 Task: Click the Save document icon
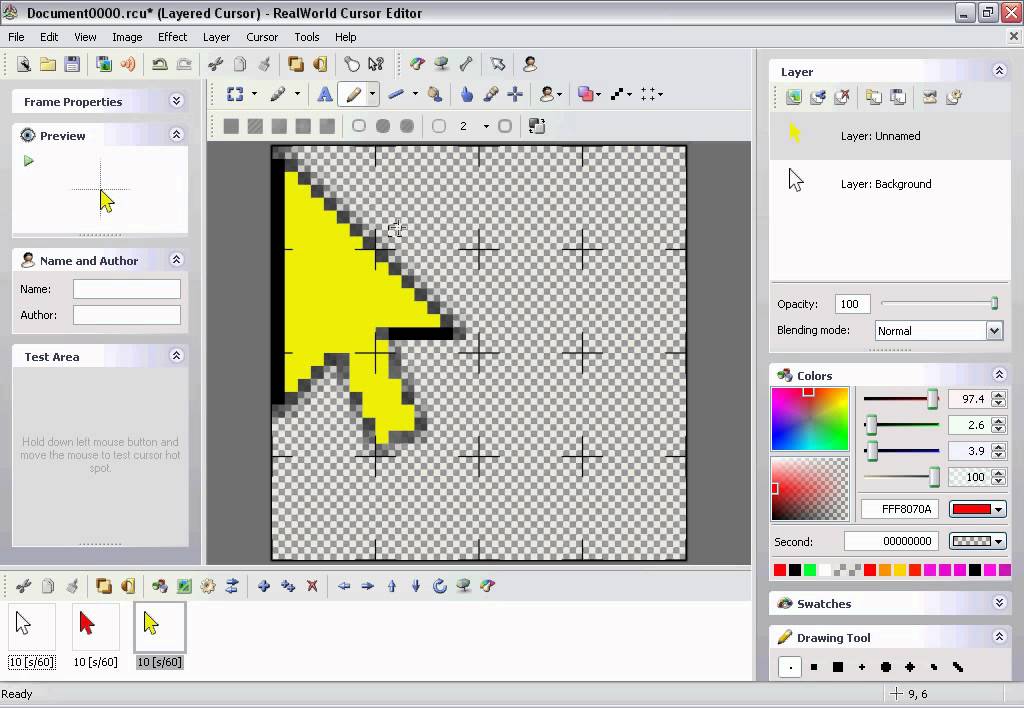point(72,63)
